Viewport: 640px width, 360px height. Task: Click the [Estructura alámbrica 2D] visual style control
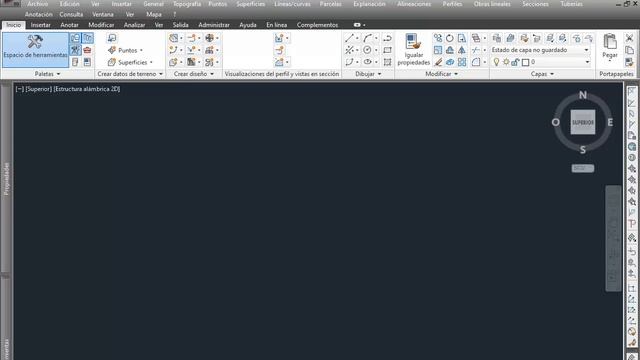pos(87,89)
